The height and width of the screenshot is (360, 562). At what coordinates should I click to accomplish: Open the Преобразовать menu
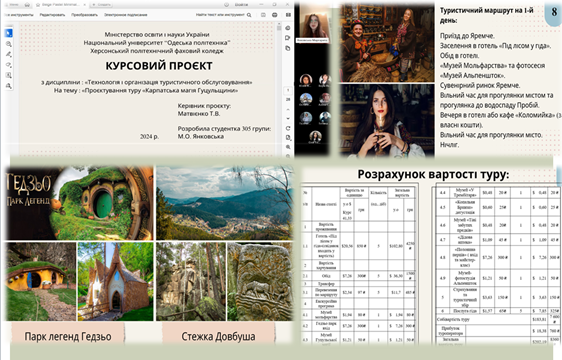pyautogui.click(x=85, y=15)
